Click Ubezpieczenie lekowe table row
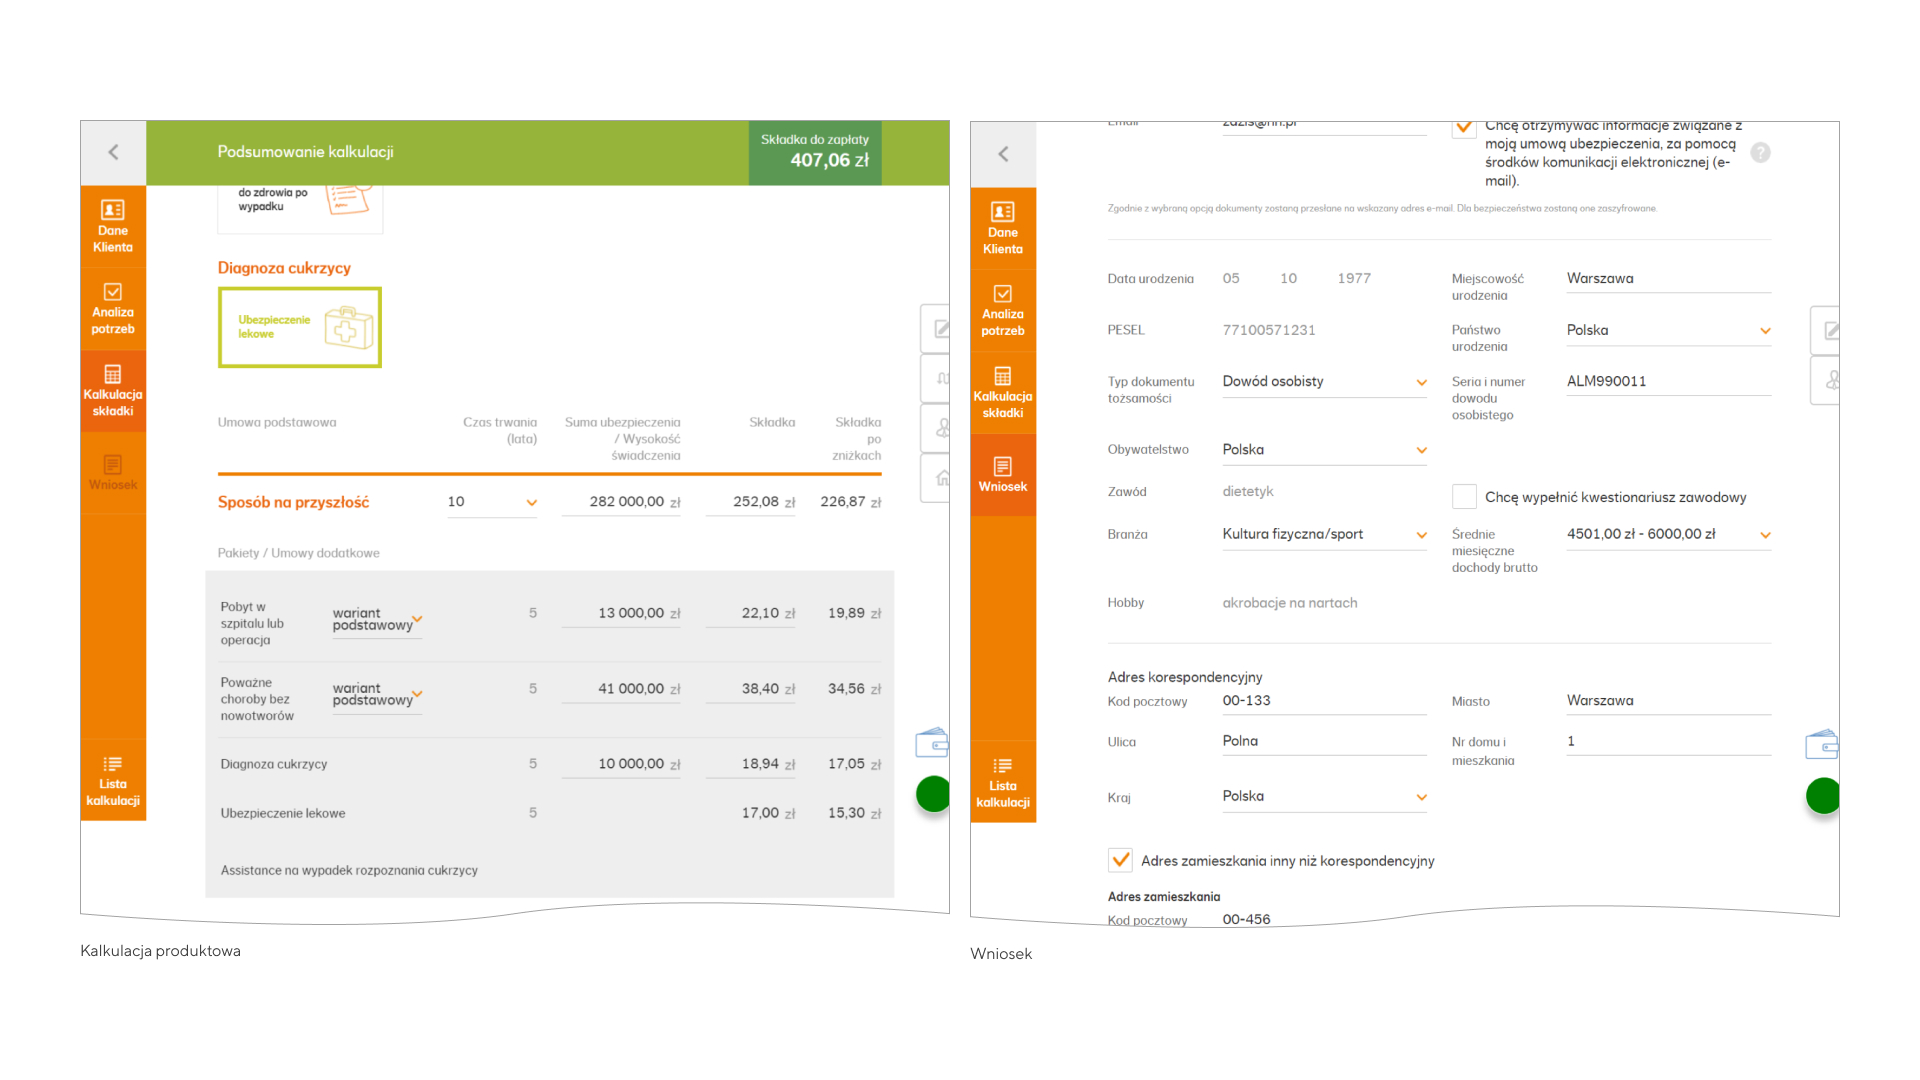The image size is (1920, 1080). 550,813
